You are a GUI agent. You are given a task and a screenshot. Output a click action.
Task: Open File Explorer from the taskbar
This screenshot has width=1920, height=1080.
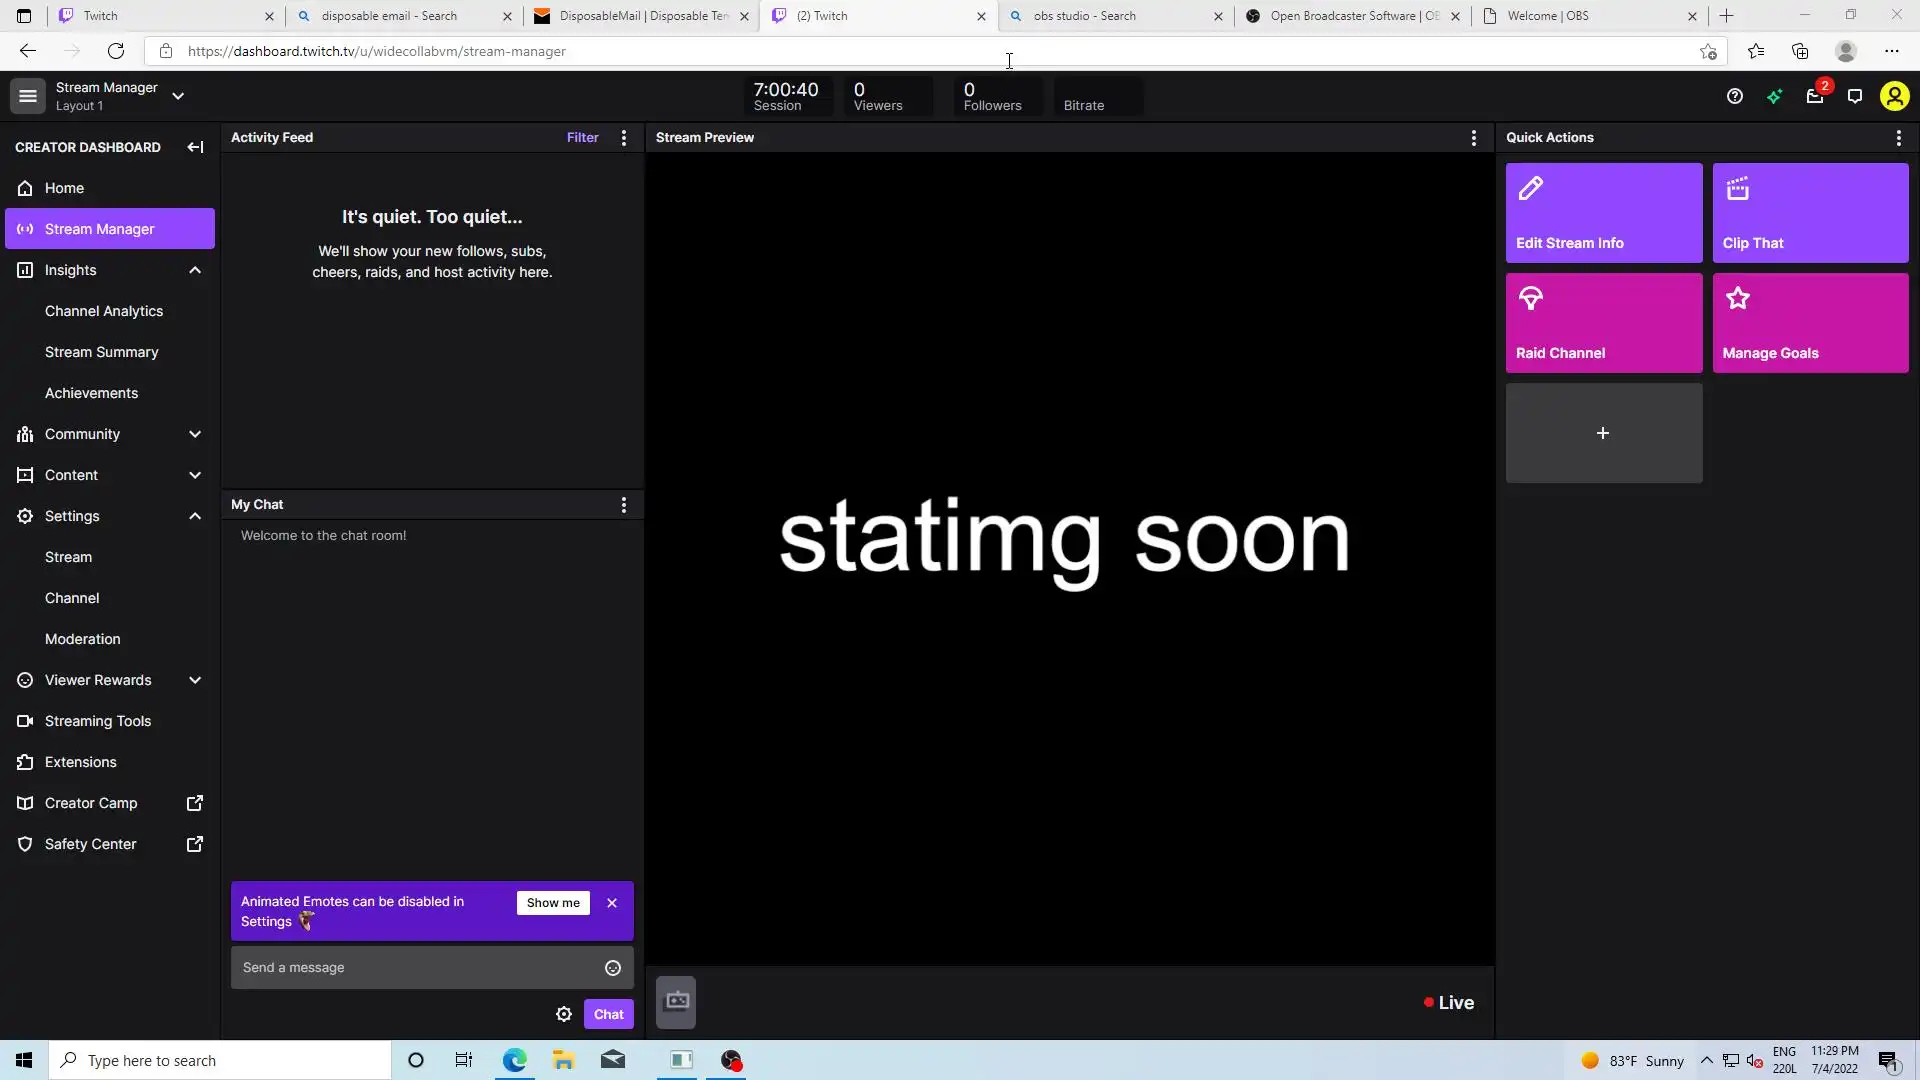pos(563,1060)
